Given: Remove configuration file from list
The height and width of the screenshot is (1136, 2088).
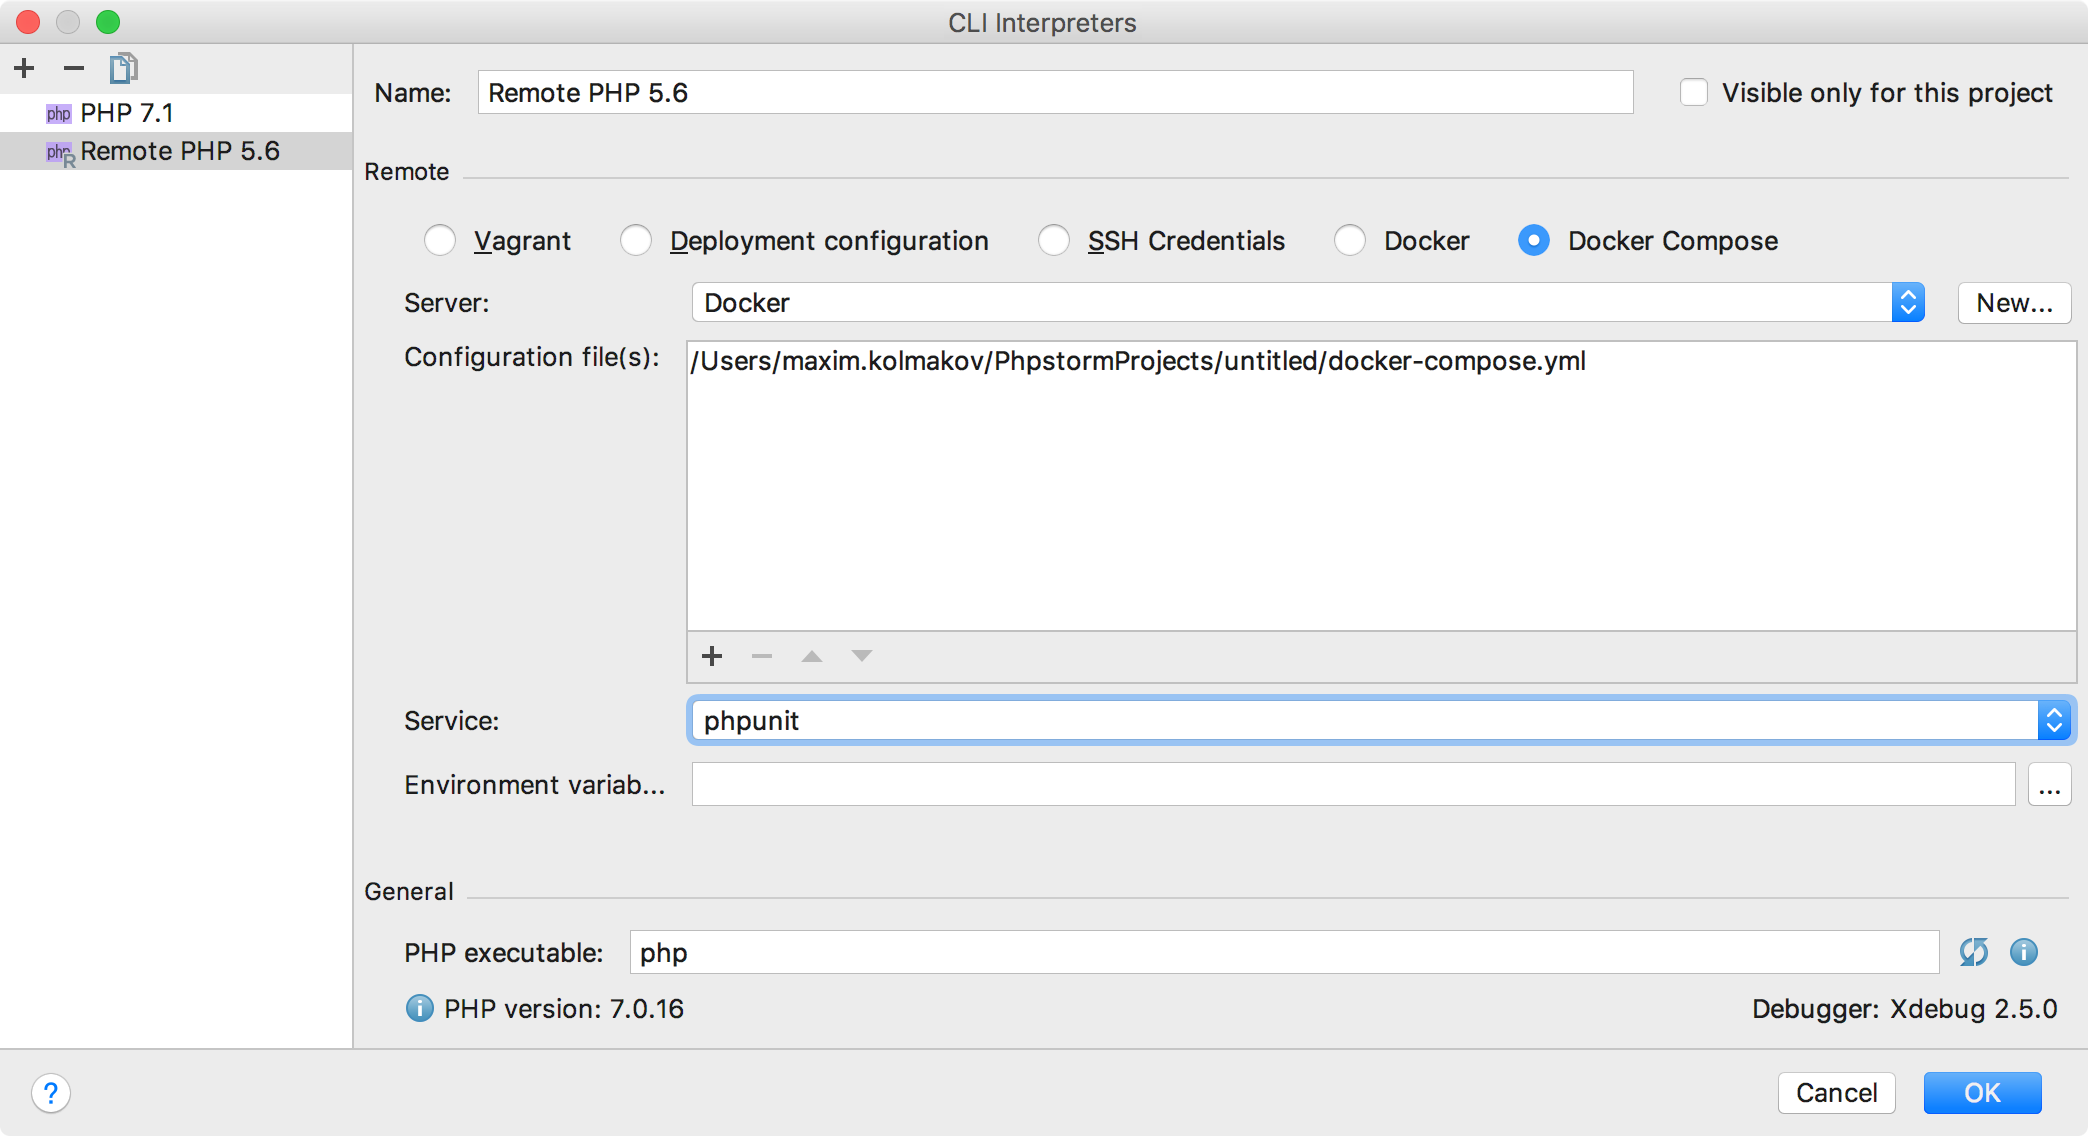Looking at the screenshot, I should [762, 656].
